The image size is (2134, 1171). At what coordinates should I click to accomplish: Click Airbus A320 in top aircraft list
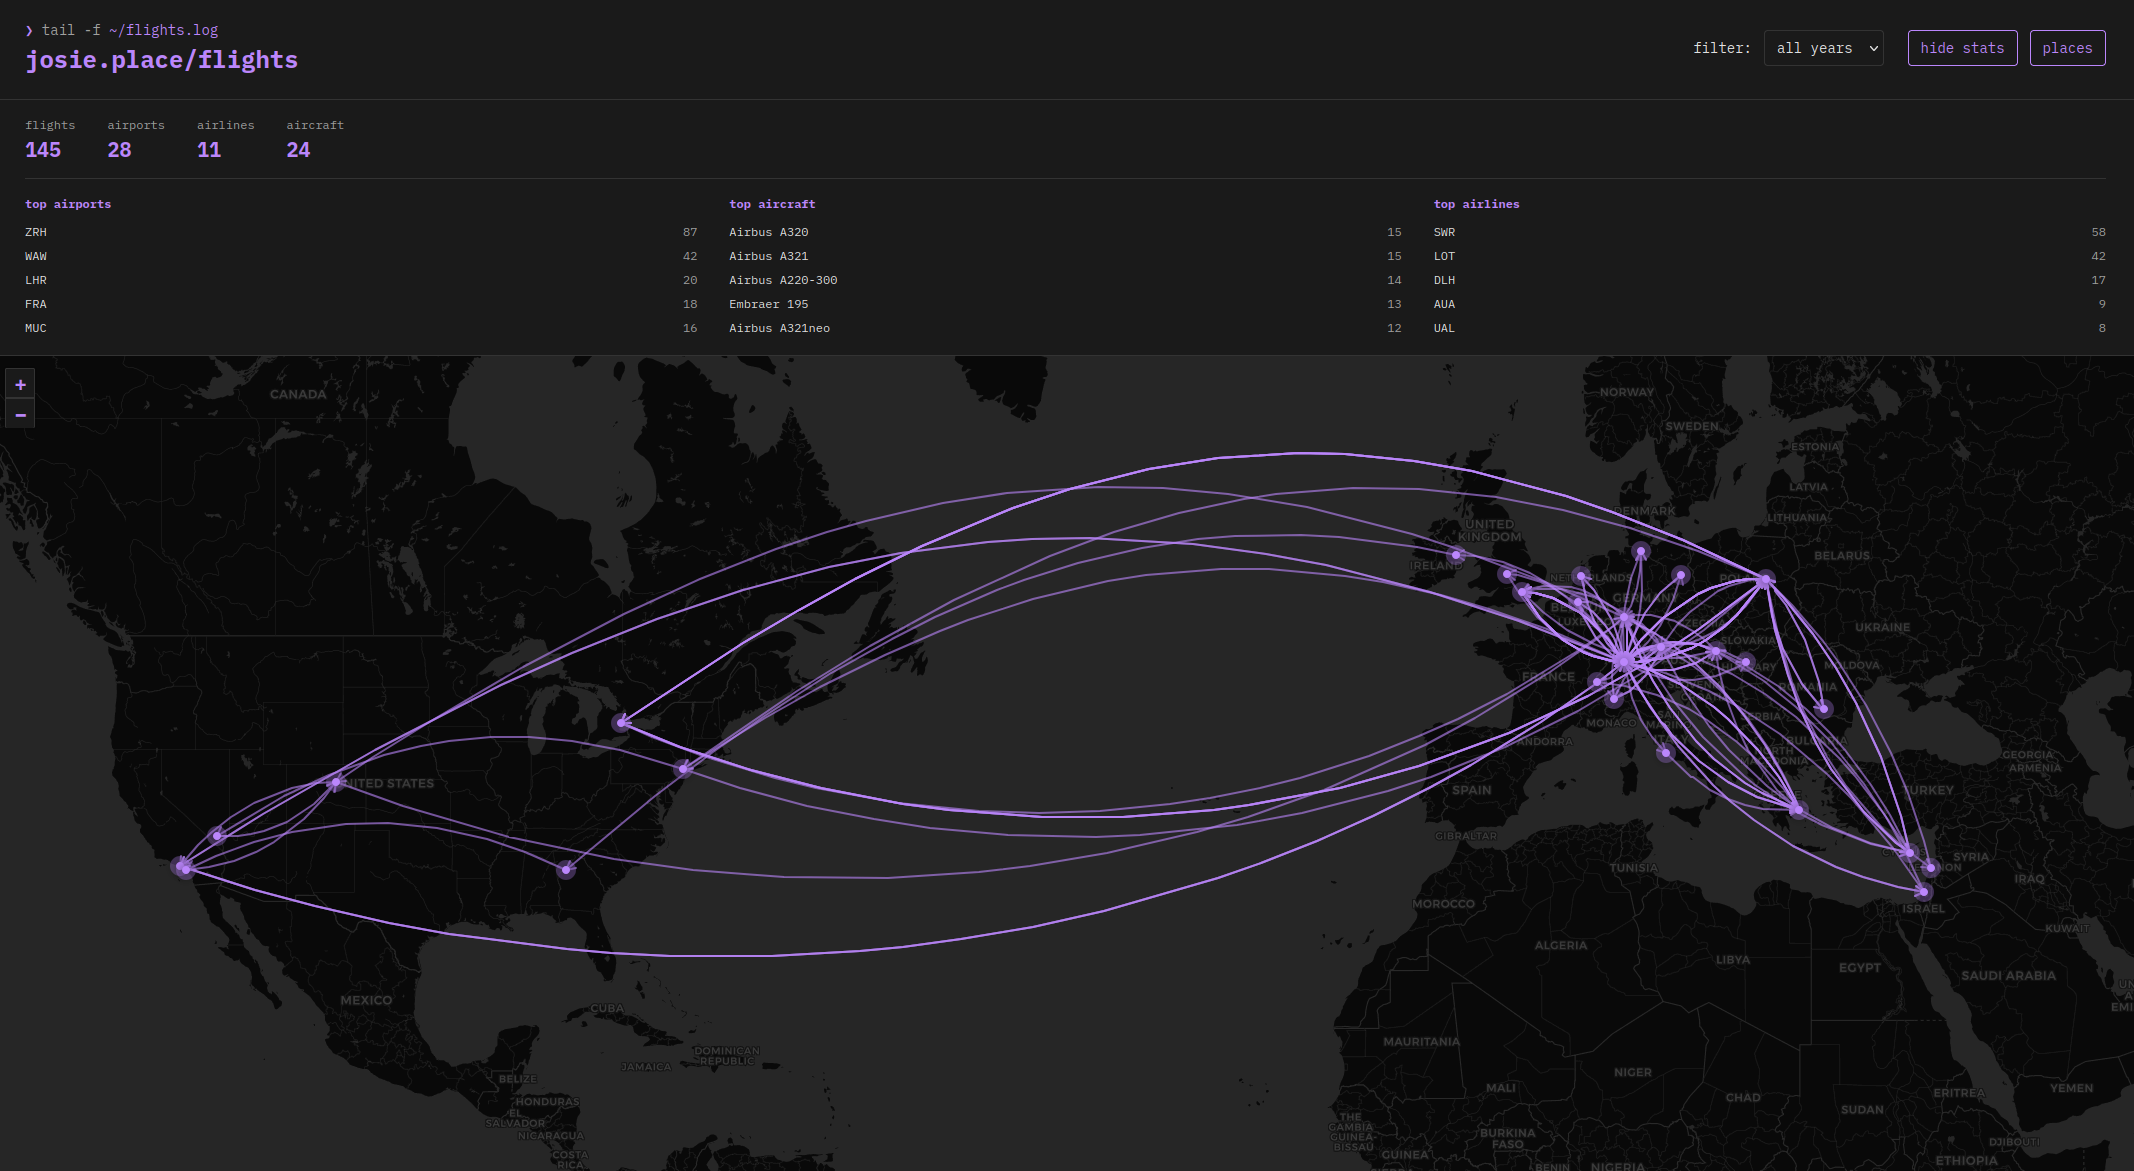tap(768, 232)
